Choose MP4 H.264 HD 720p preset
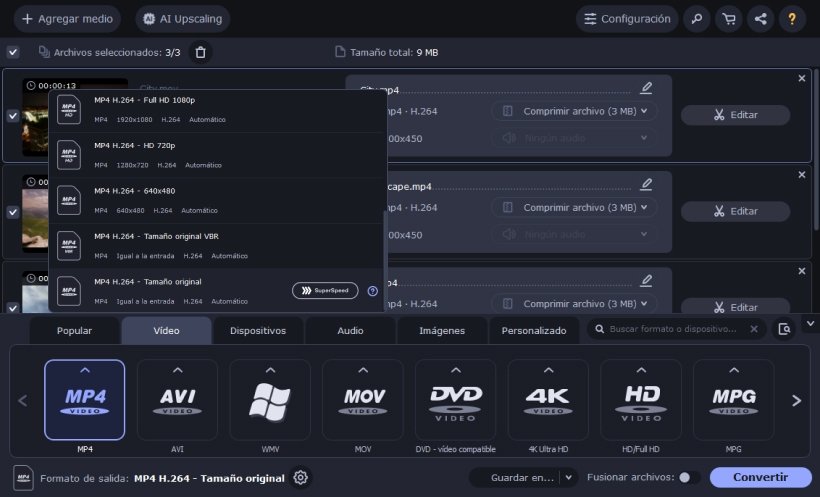The width and height of the screenshot is (820, 497). coord(216,155)
